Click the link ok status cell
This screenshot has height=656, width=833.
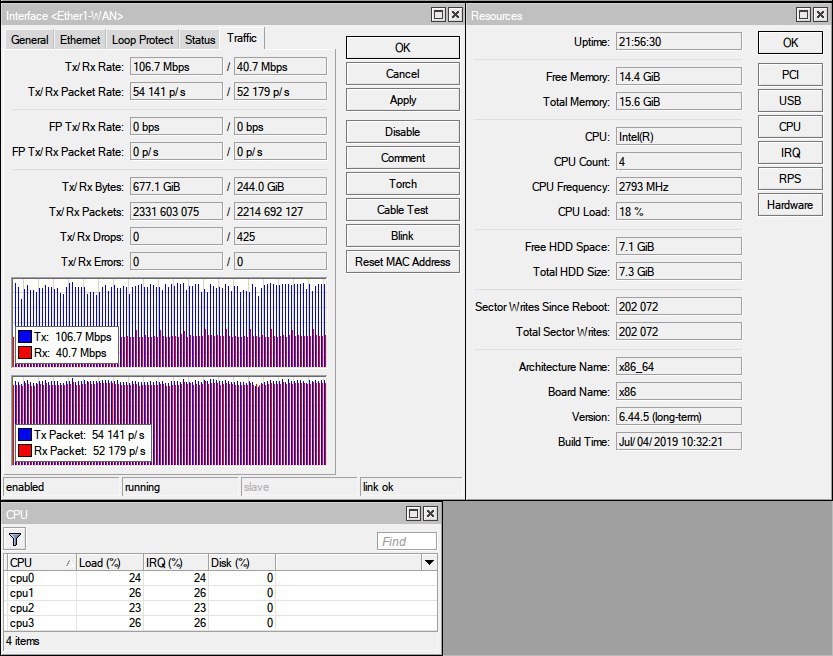click(411, 487)
